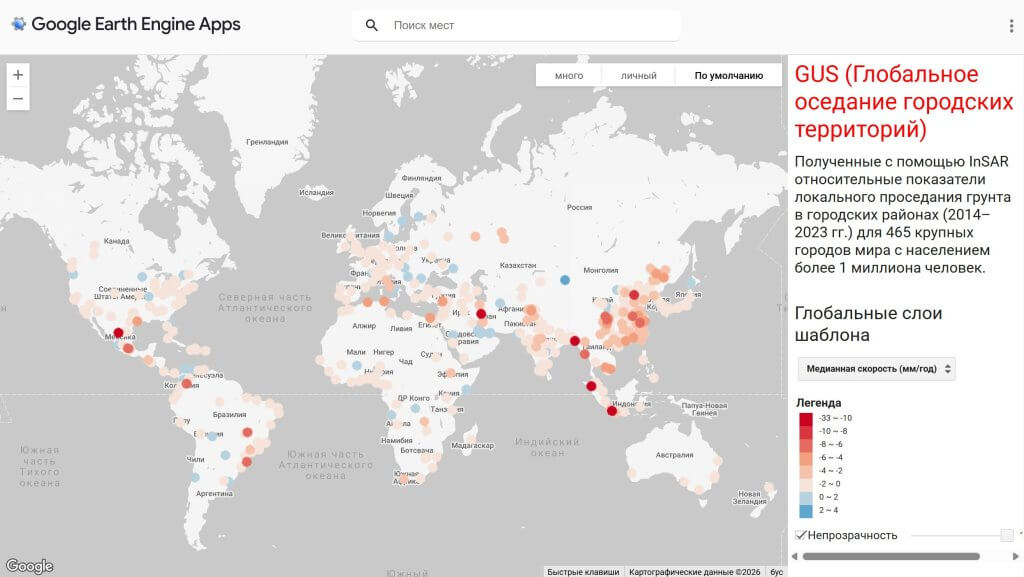Zoom out with the minus map button
This screenshot has height=577, width=1024.
[18, 99]
